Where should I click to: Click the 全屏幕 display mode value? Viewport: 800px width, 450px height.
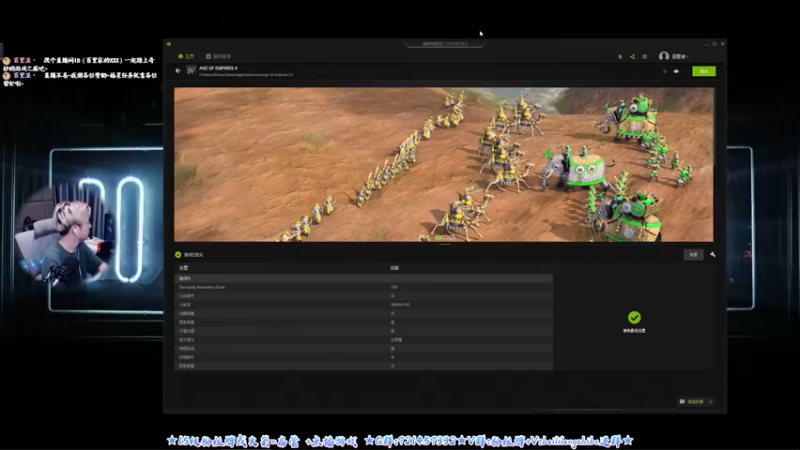[x=396, y=340]
